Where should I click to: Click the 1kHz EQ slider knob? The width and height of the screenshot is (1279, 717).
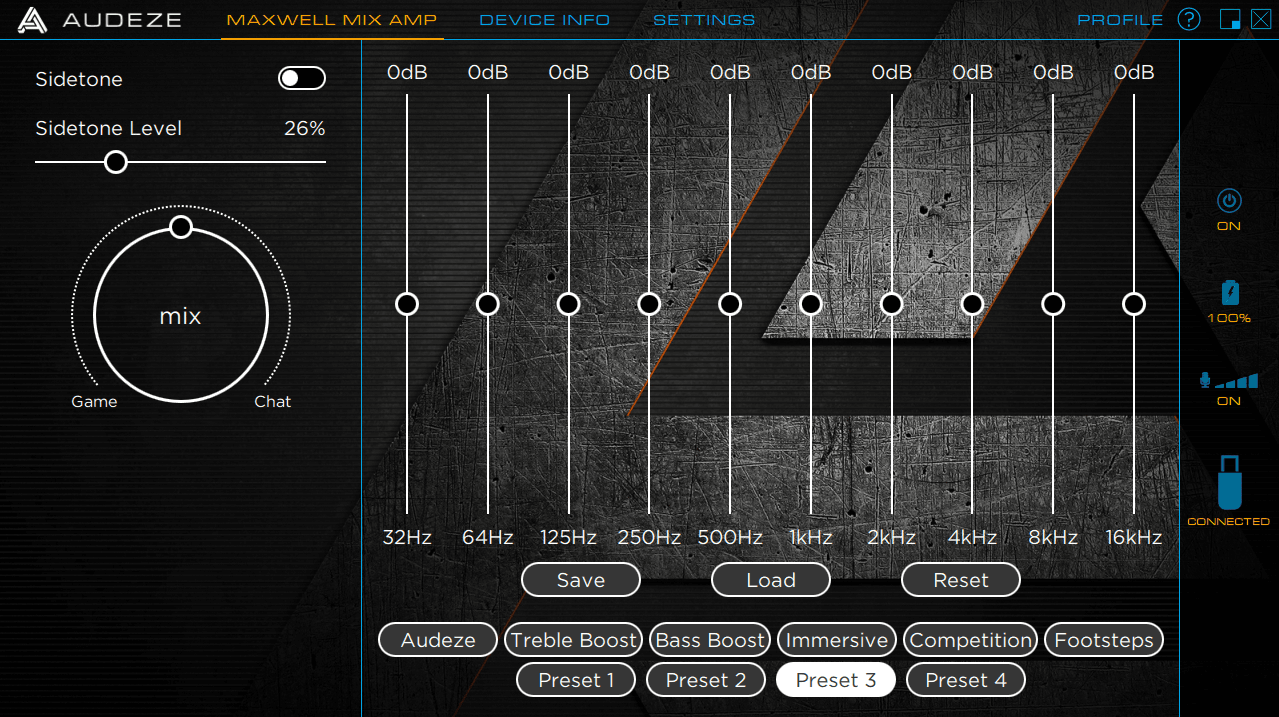(x=811, y=304)
